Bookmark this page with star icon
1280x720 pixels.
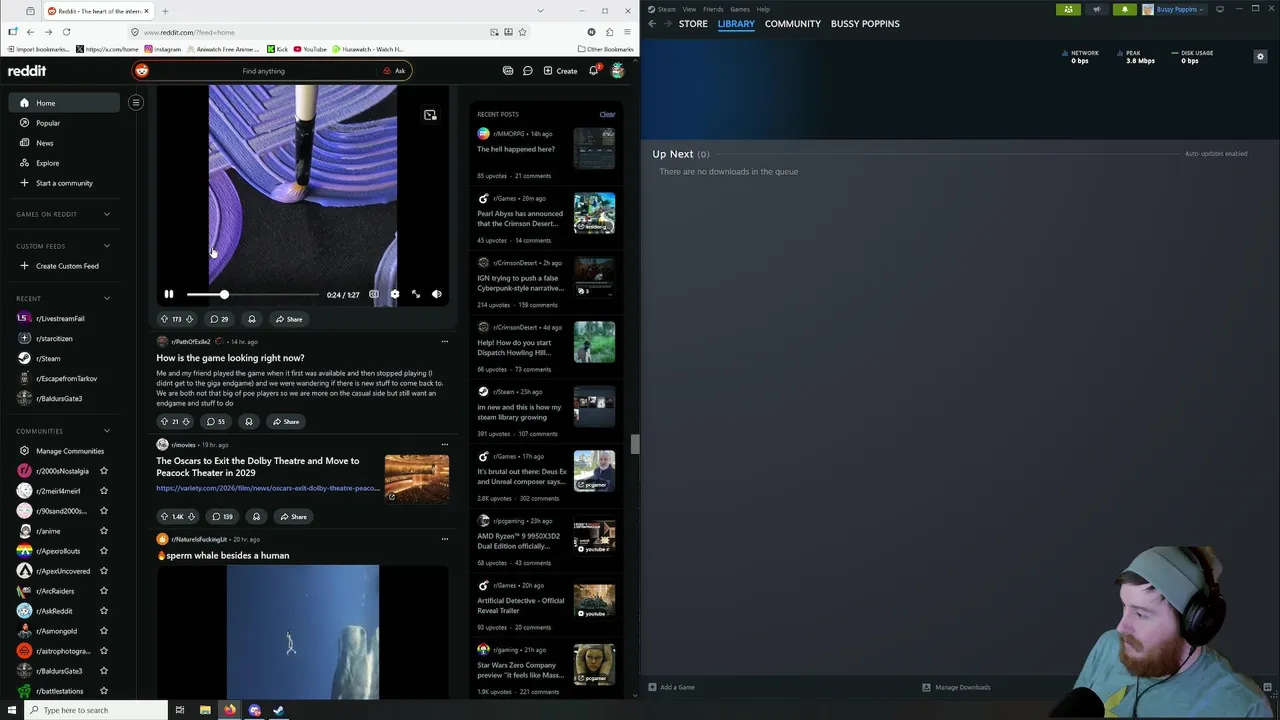coord(522,32)
